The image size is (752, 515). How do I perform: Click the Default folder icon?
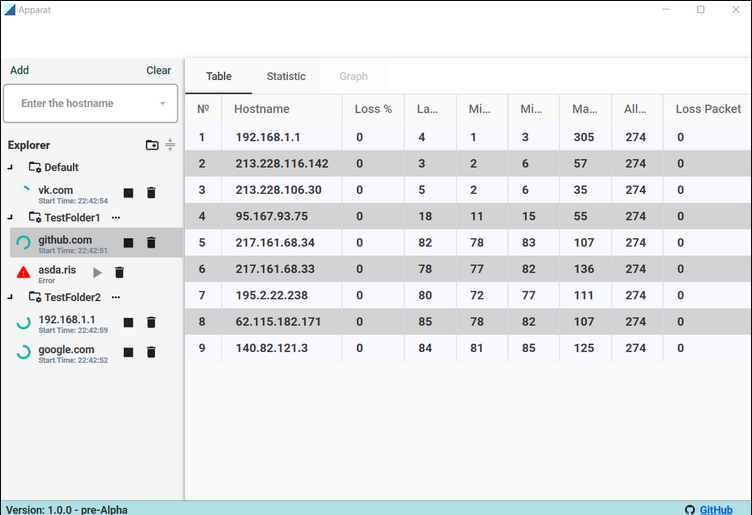click(x=35, y=167)
